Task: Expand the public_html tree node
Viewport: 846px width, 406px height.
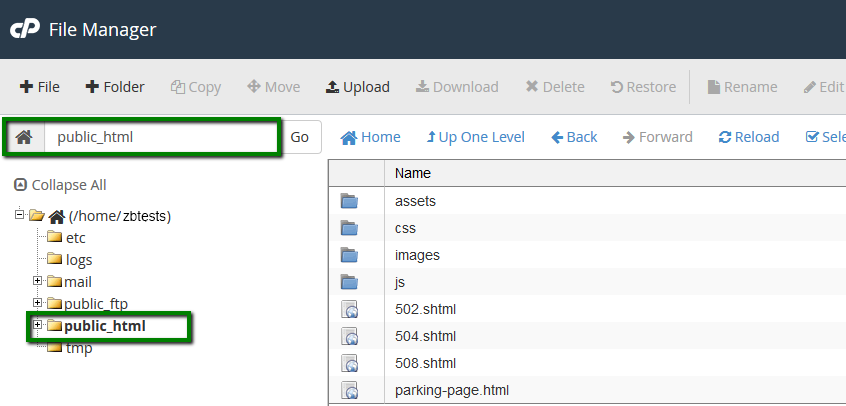Action: tap(38, 325)
